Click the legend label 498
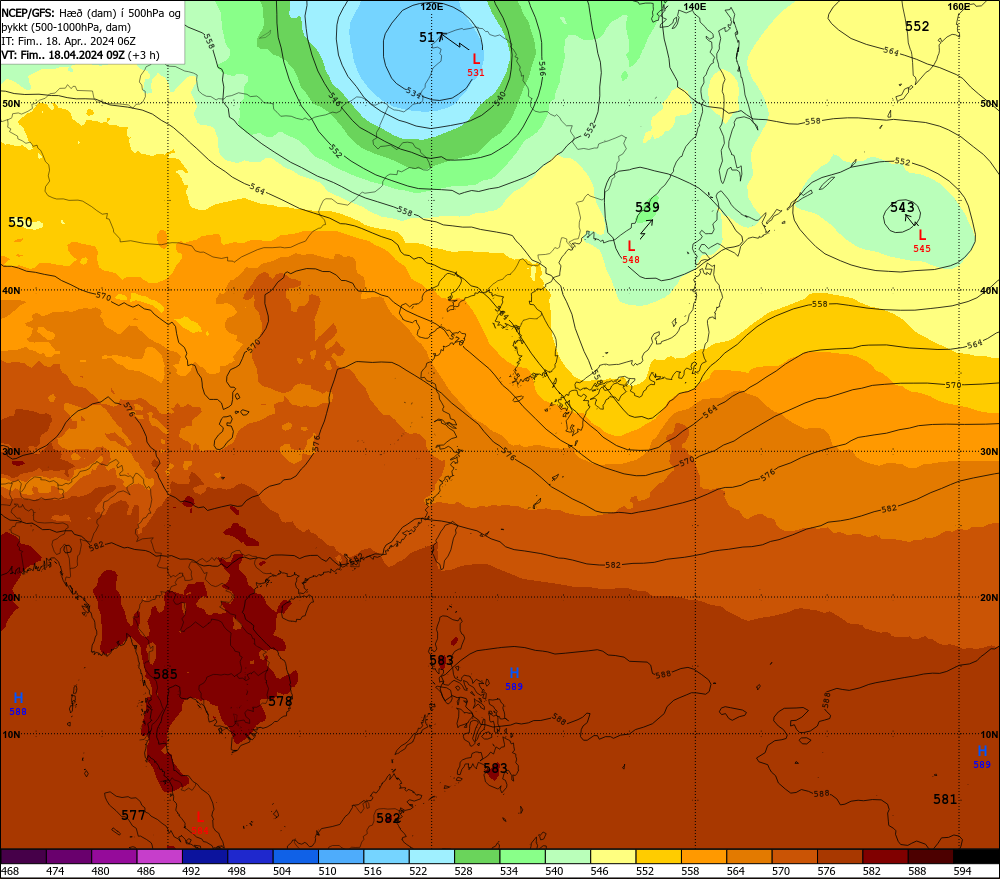The height and width of the screenshot is (879, 1000). [x=237, y=871]
